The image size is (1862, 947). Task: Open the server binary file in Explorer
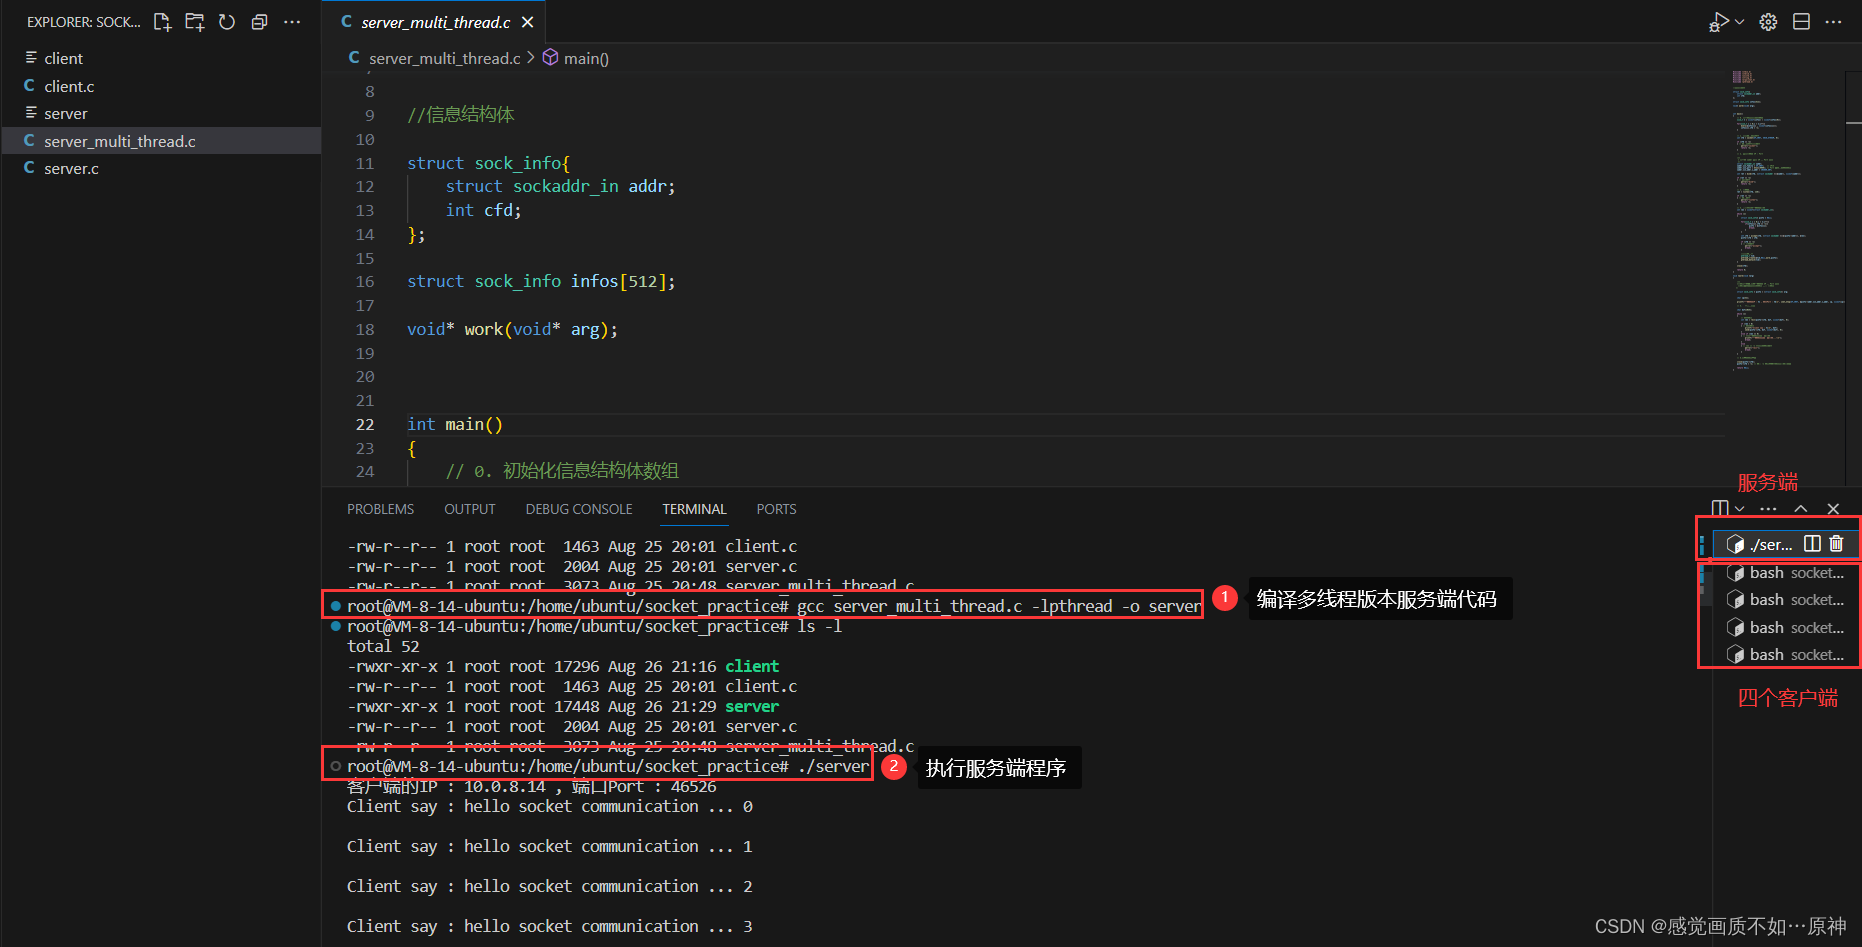pos(161,113)
